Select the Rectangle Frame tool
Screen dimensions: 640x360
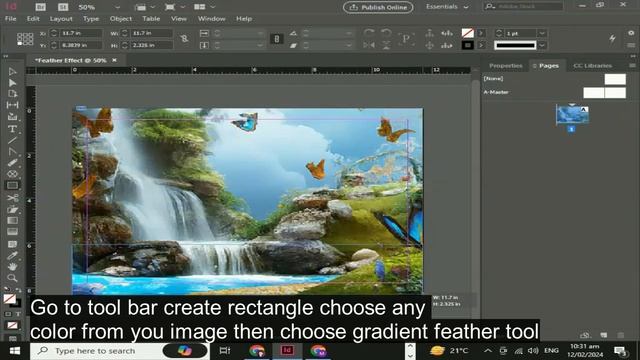point(12,174)
